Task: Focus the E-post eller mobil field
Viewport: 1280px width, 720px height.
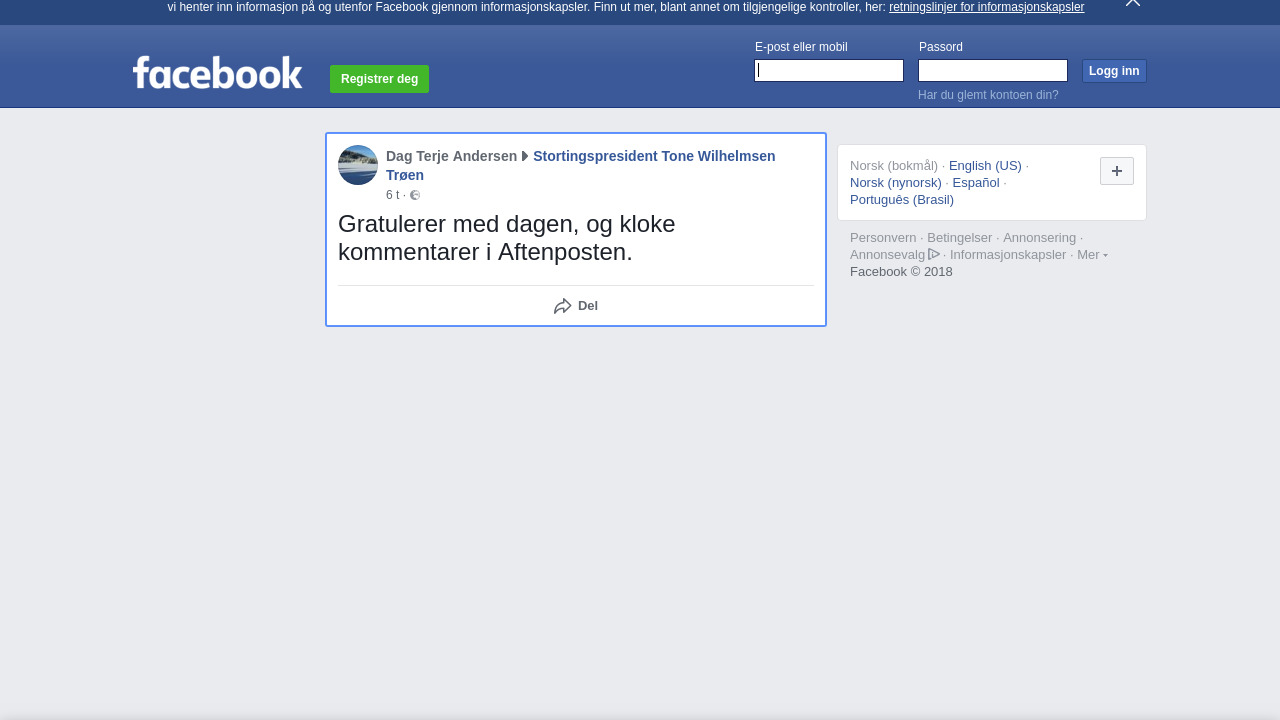Action: 829,70
